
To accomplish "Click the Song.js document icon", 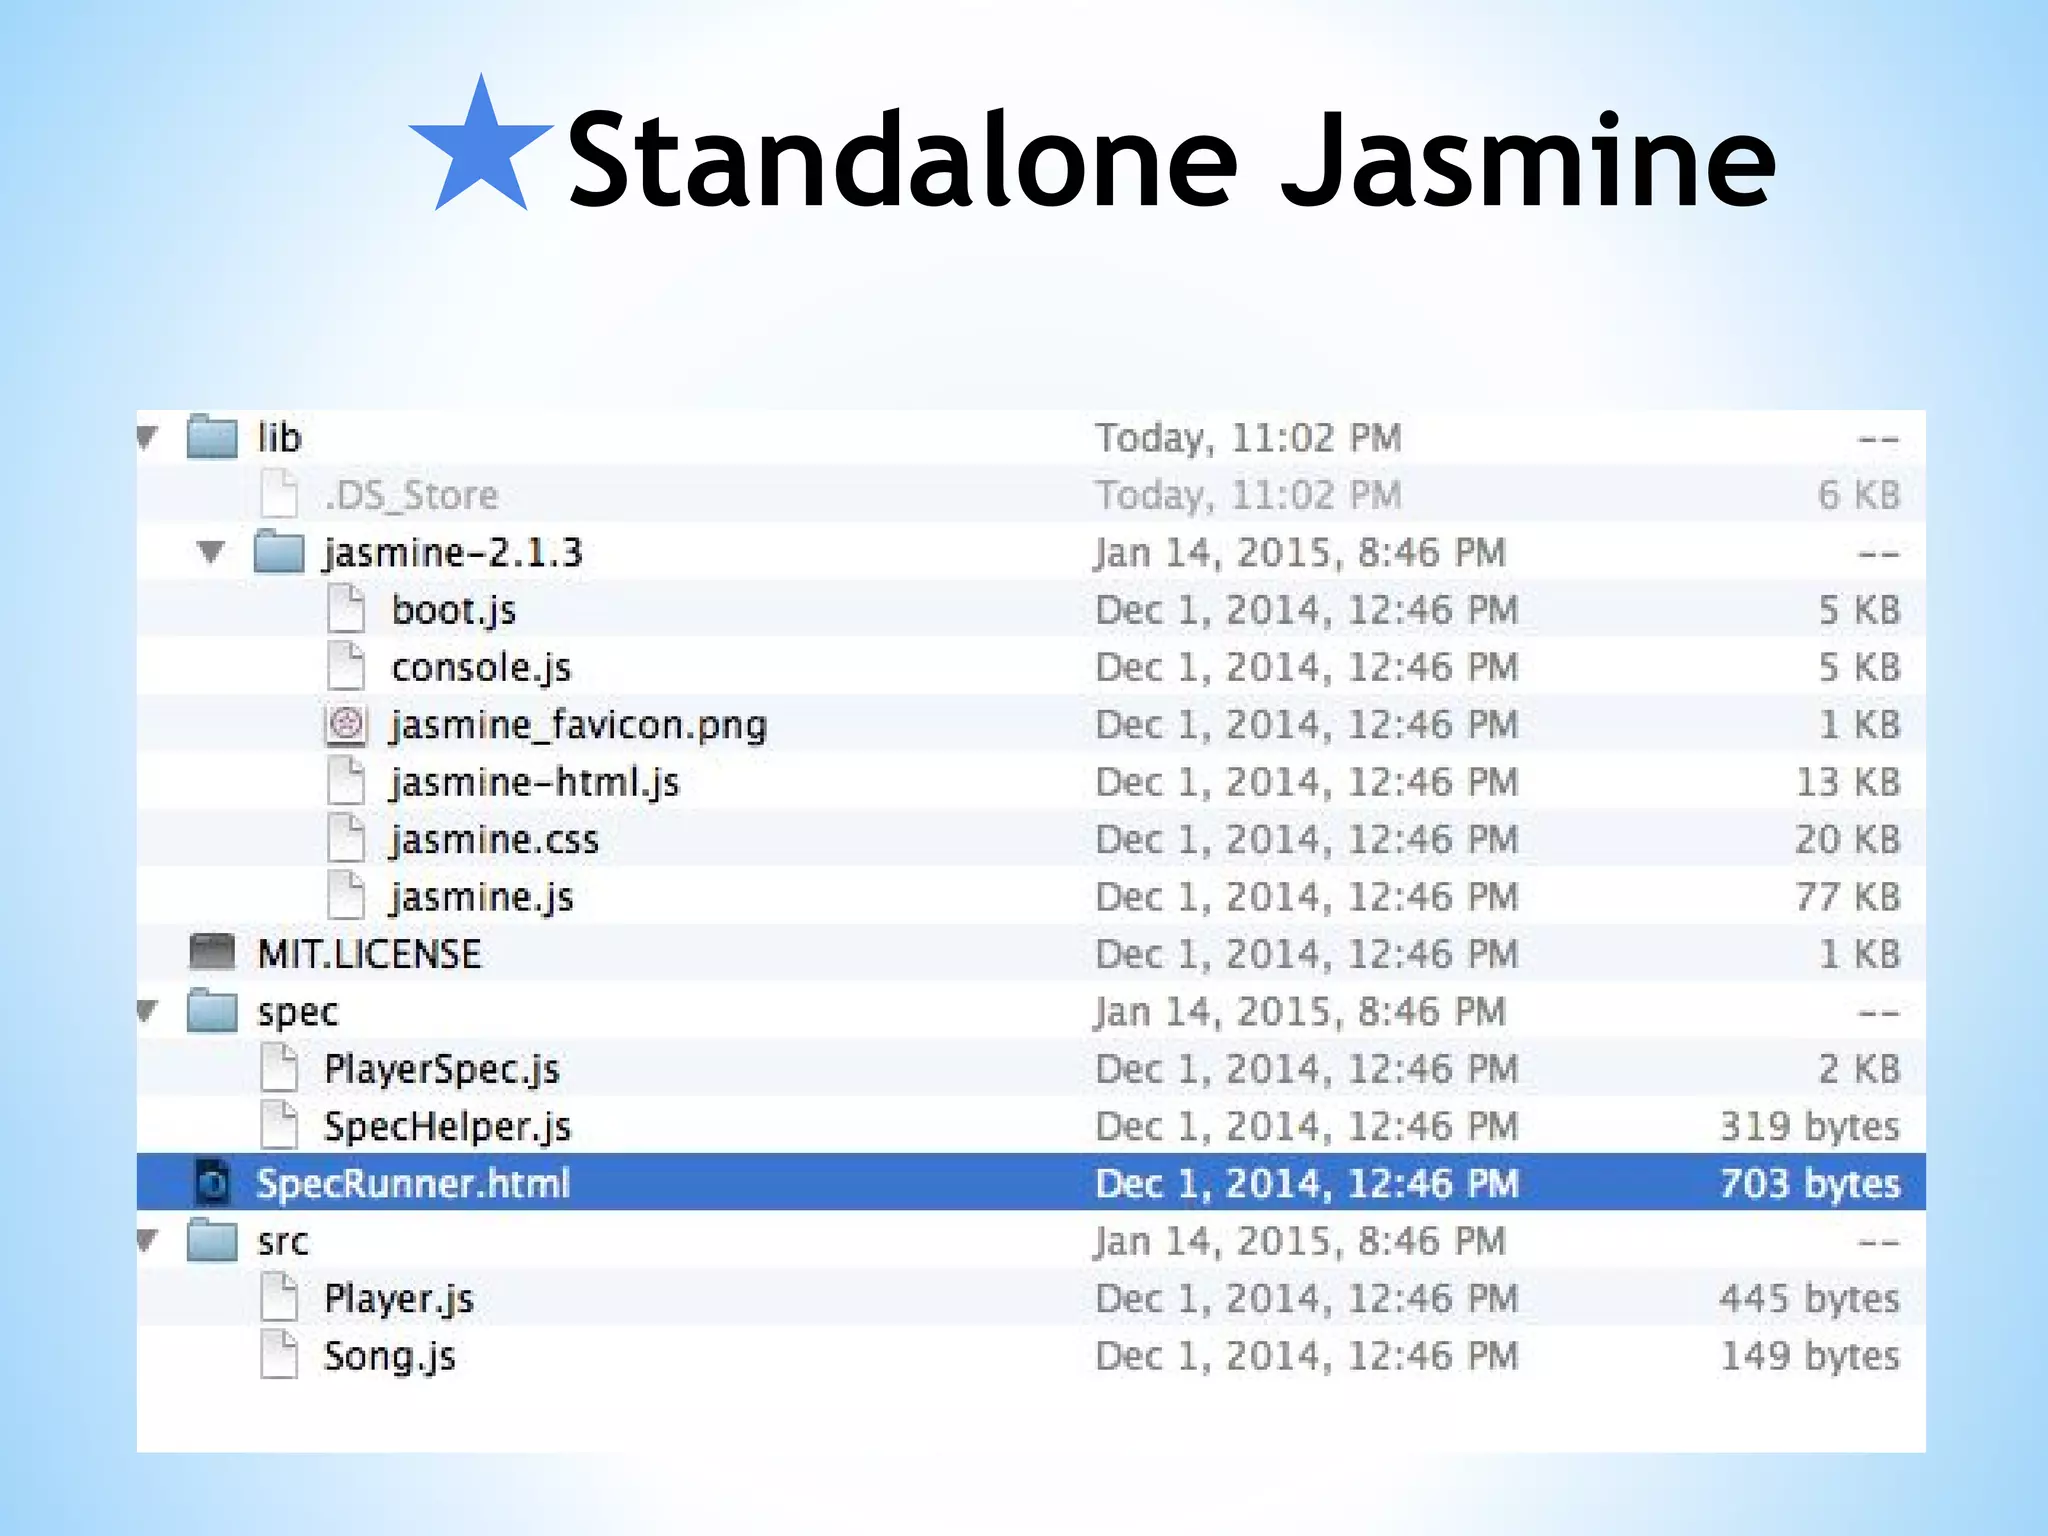I will pos(279,1355).
